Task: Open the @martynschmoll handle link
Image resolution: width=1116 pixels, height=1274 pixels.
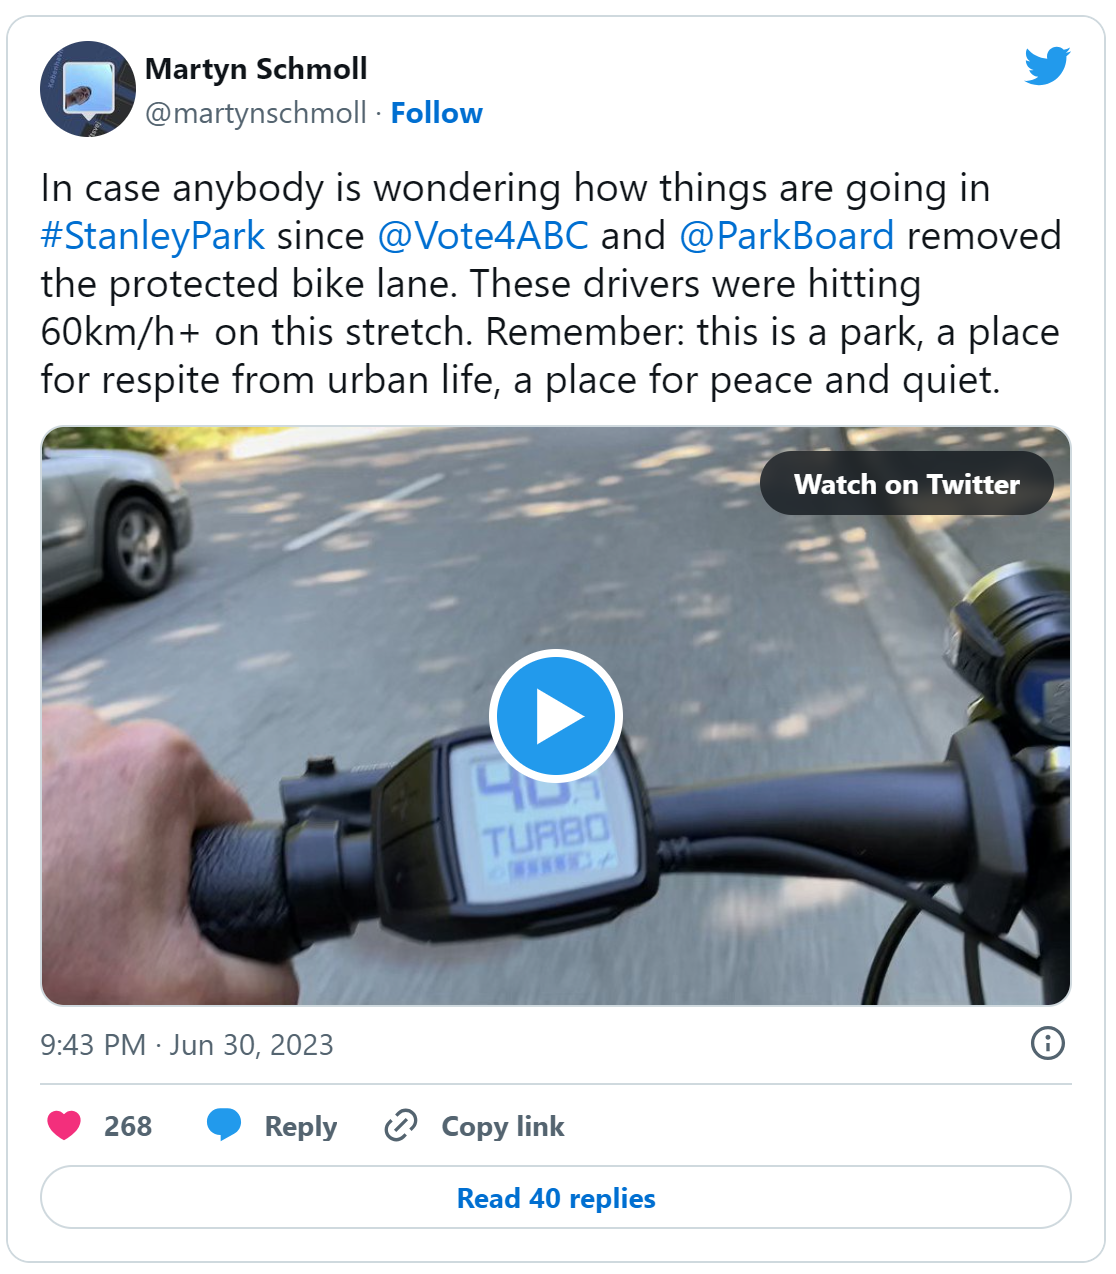Action: [x=256, y=113]
